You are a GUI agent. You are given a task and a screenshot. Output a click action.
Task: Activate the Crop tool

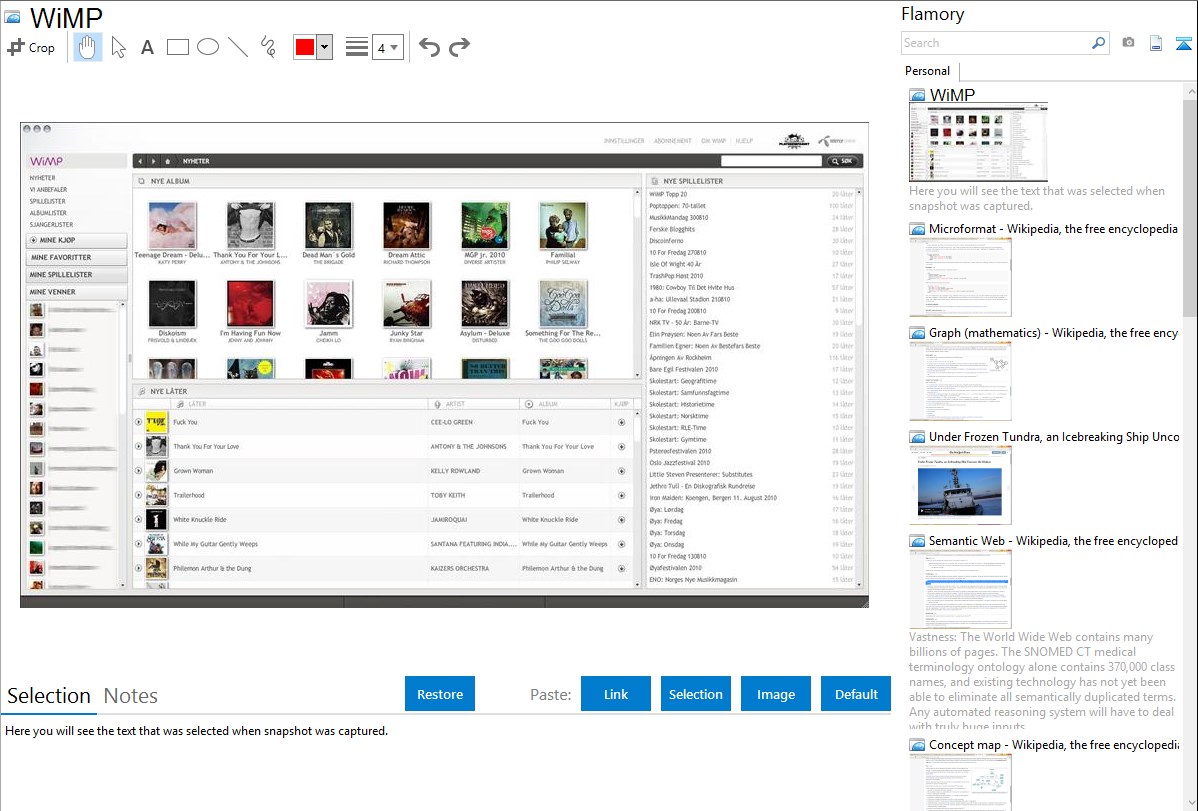tap(31, 47)
